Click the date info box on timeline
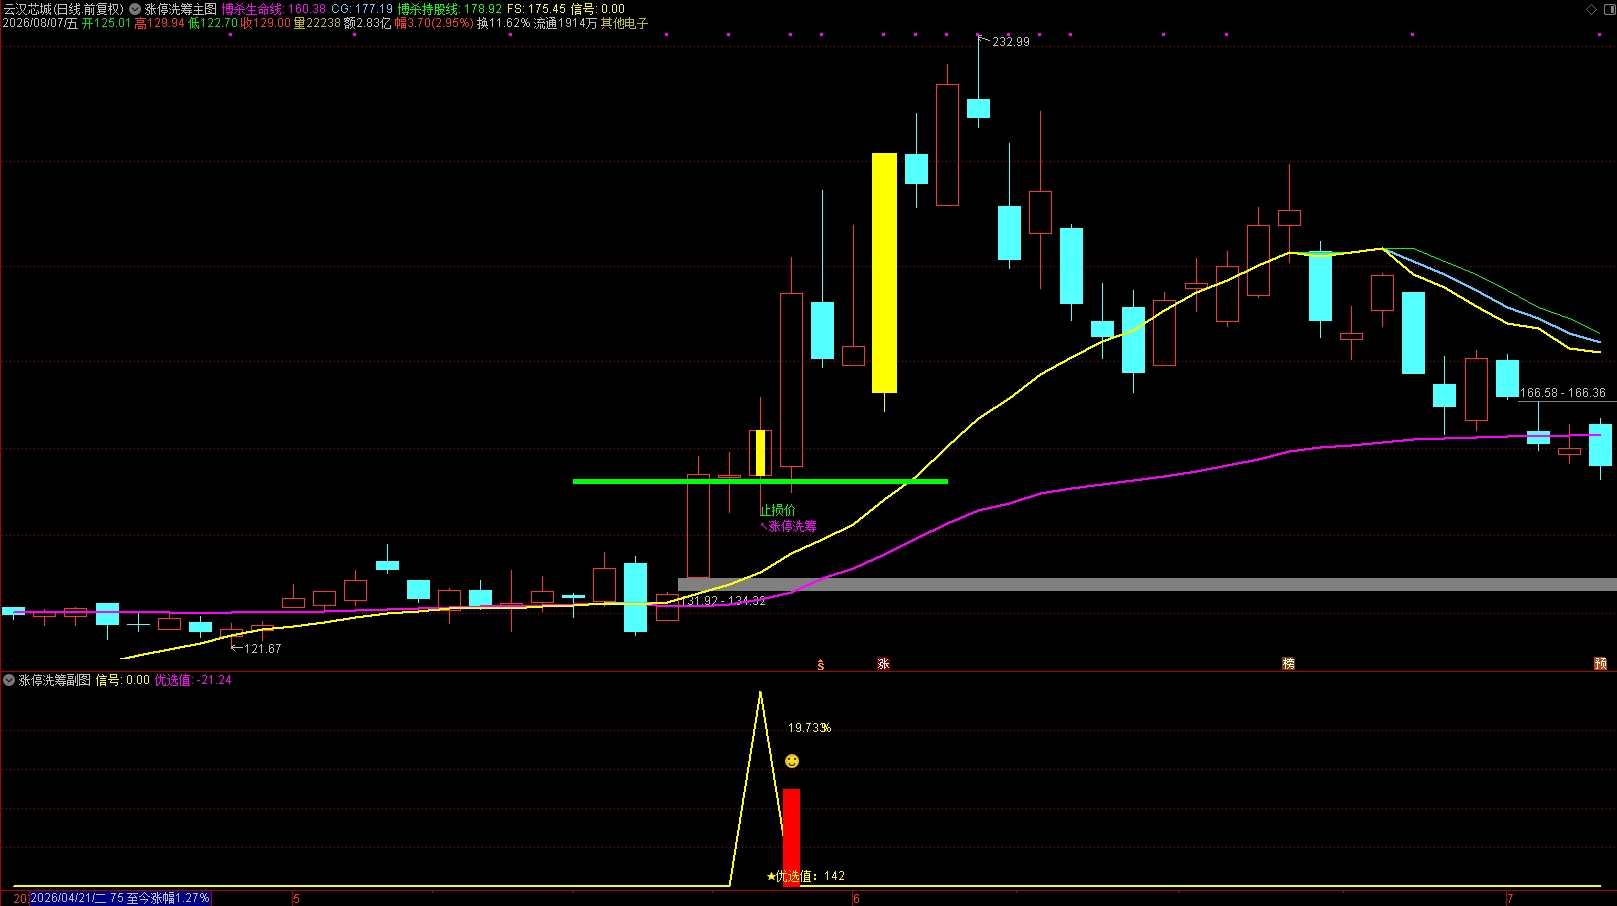The width and height of the screenshot is (1617, 906). (120, 898)
